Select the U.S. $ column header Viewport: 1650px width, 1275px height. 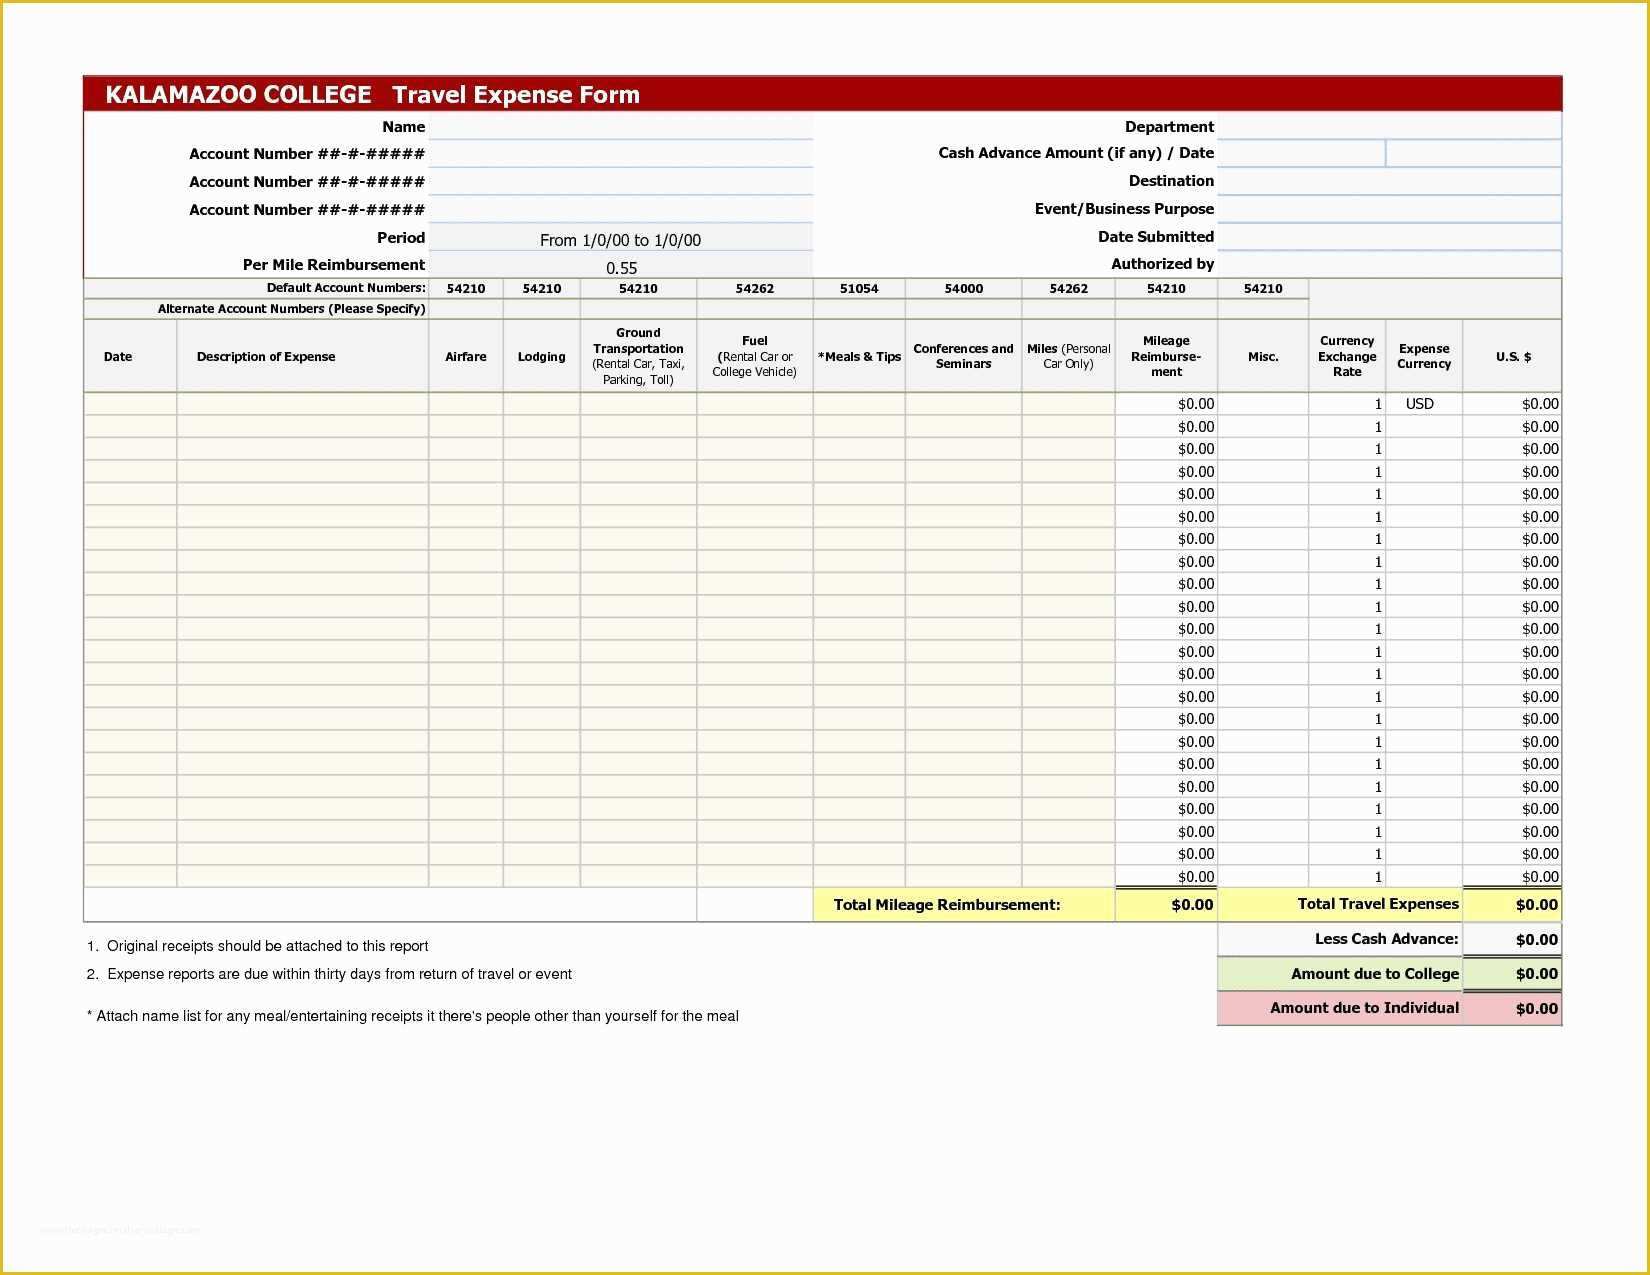pos(1512,356)
